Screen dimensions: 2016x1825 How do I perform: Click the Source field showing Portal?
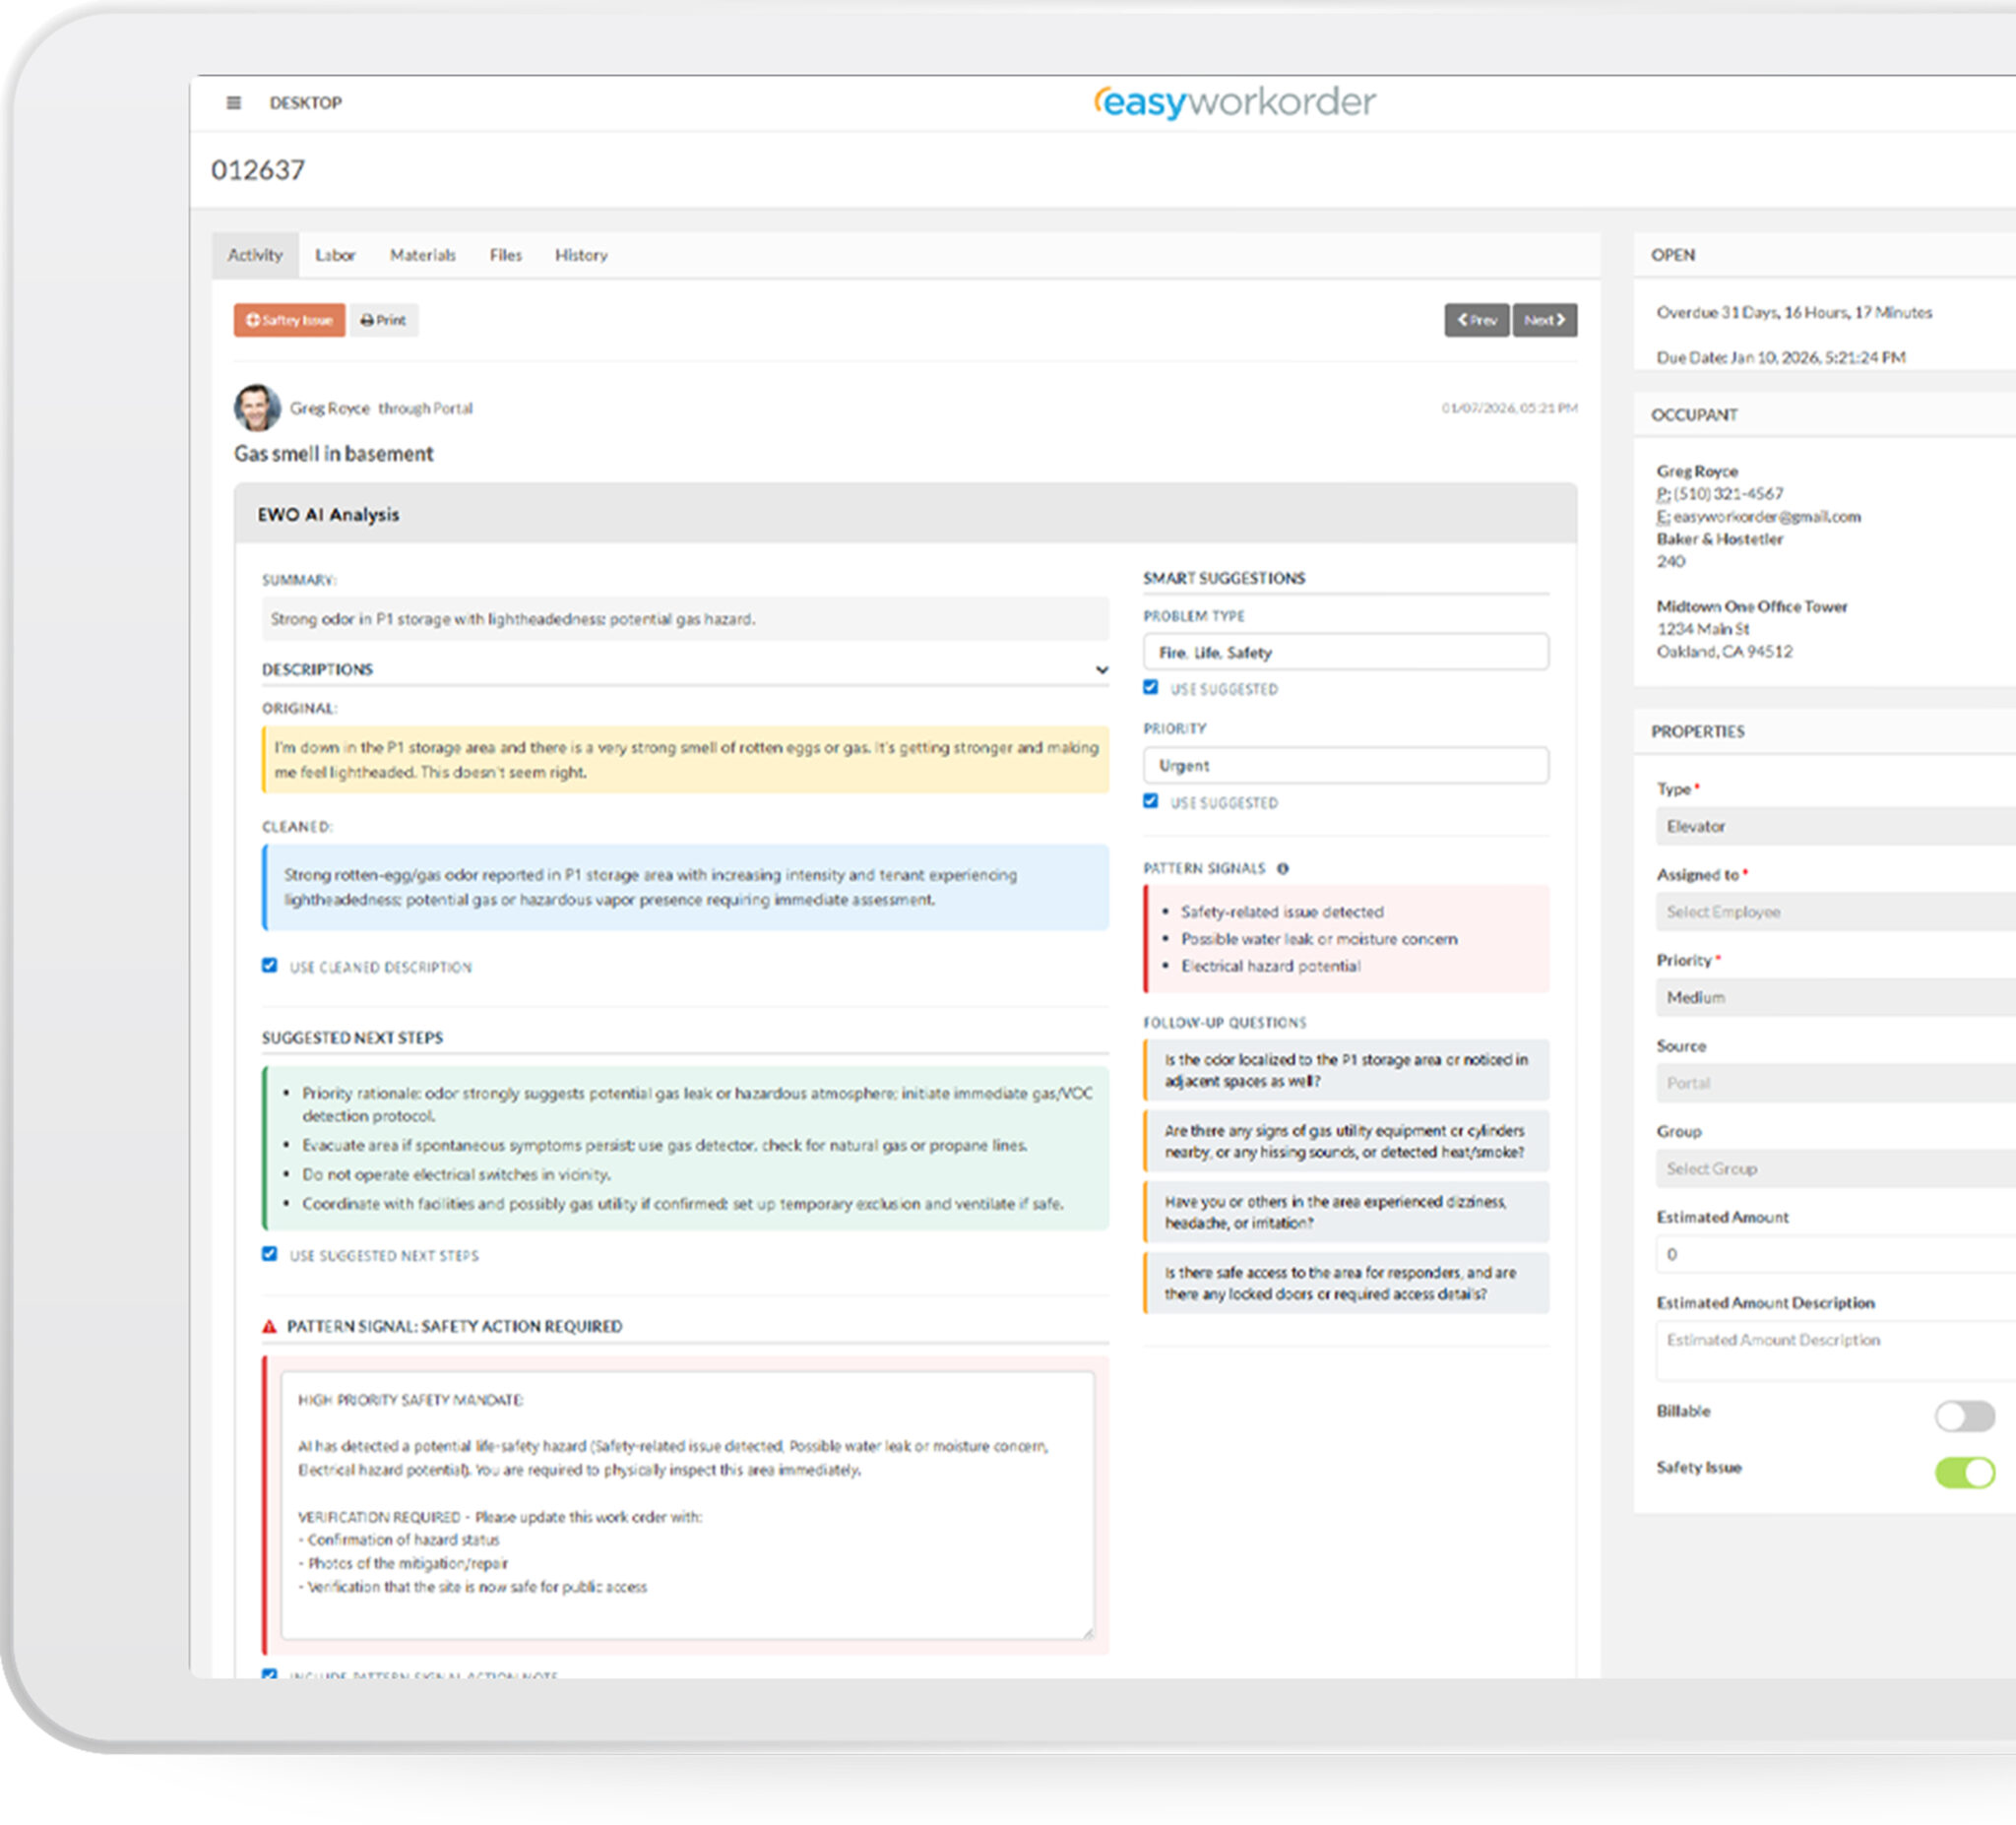(x=1836, y=1084)
